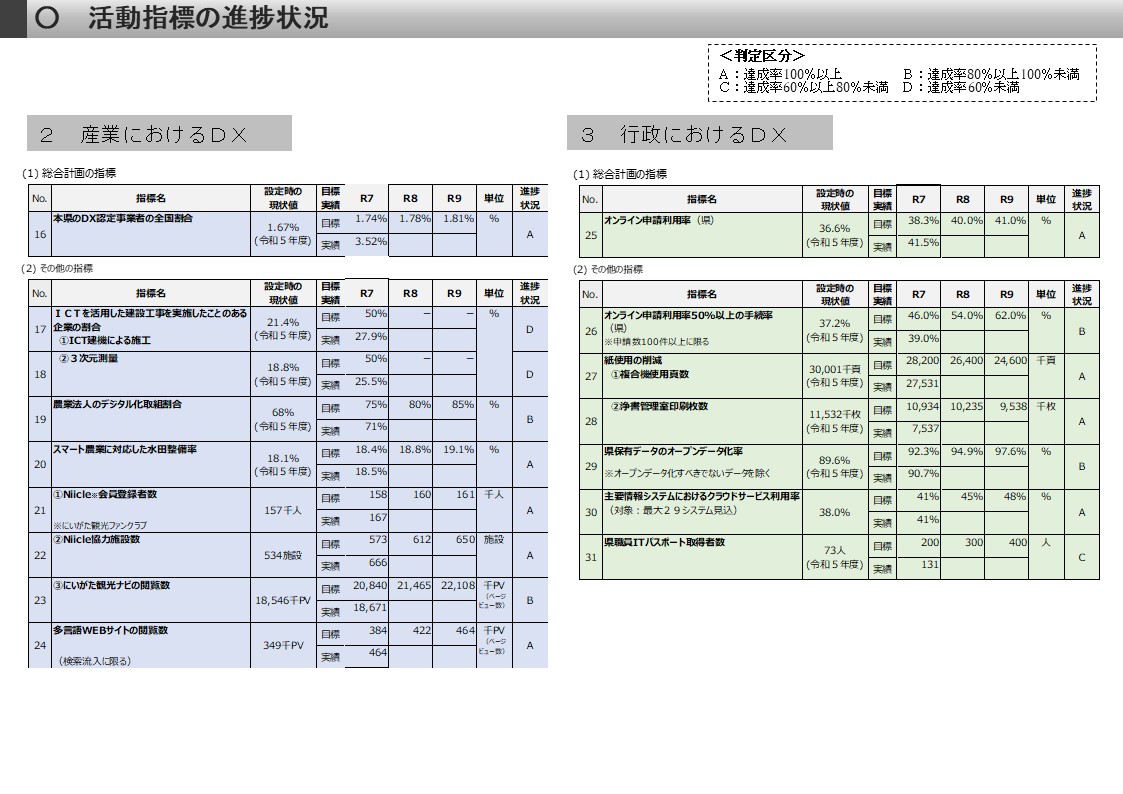Select the D status for ②3次元測量
The height and width of the screenshot is (794, 1123).
[x=530, y=374]
